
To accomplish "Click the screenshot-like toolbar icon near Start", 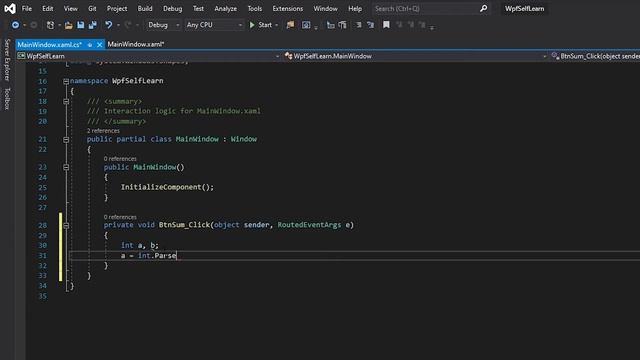I will (x=306, y=25).
